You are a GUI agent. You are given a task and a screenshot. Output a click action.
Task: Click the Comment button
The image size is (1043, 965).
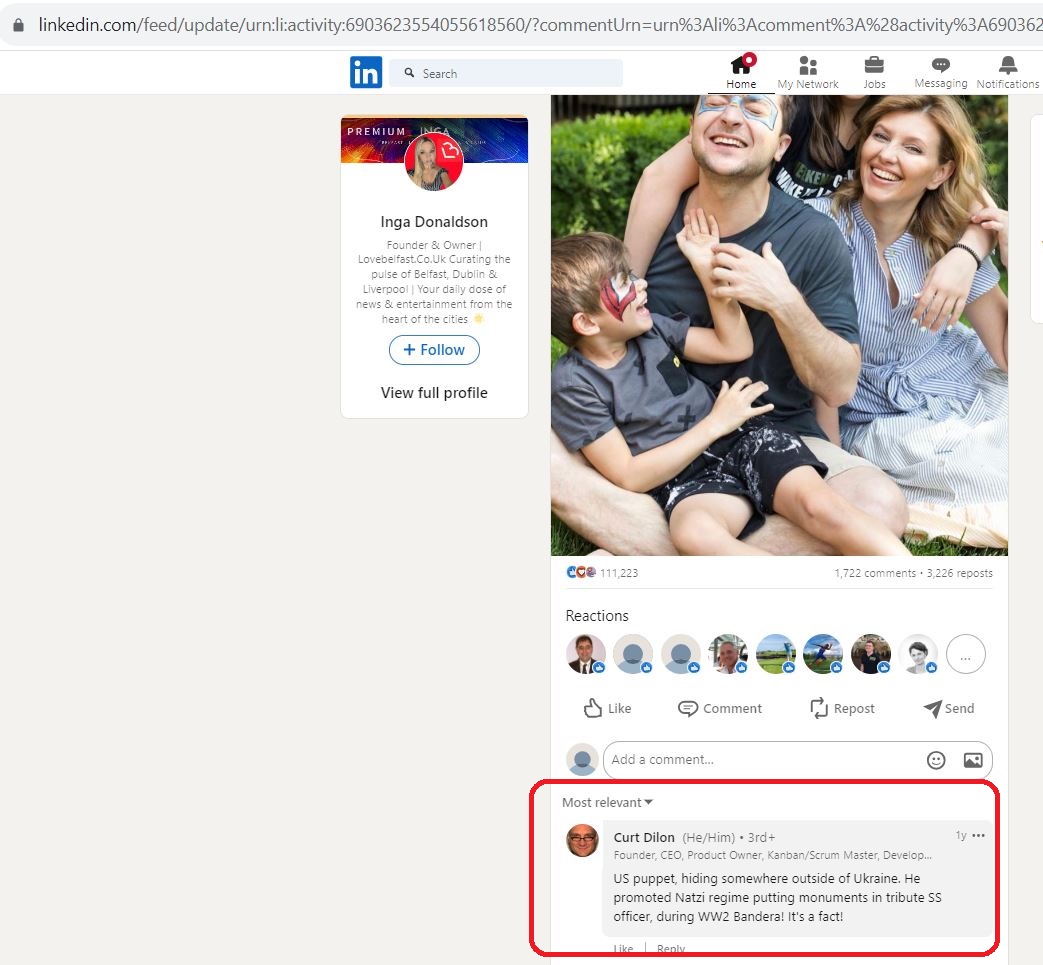(x=720, y=708)
